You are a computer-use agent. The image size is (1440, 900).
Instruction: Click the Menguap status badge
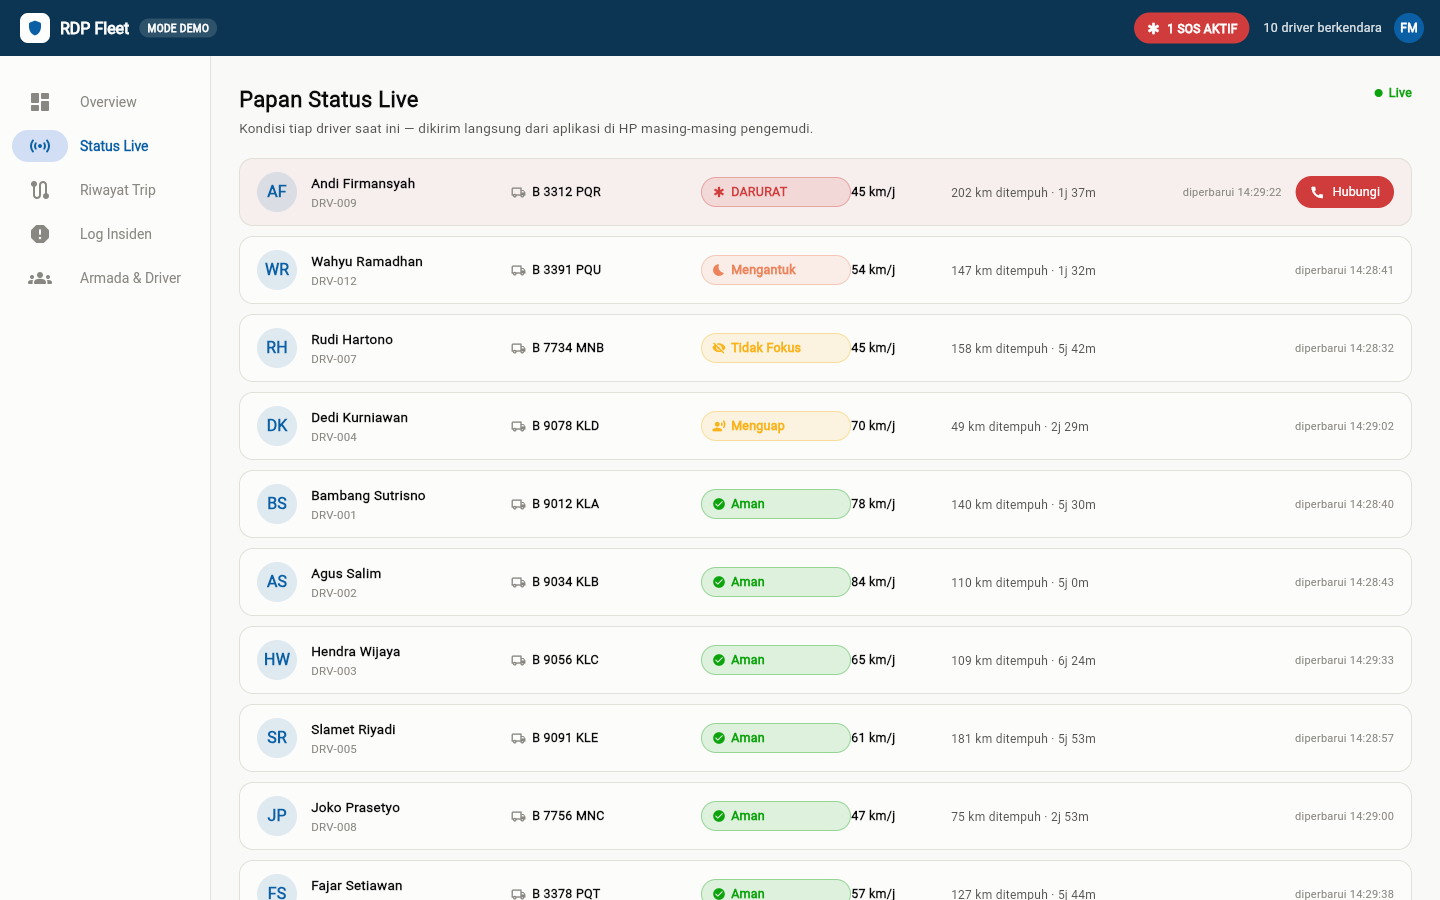(x=776, y=426)
